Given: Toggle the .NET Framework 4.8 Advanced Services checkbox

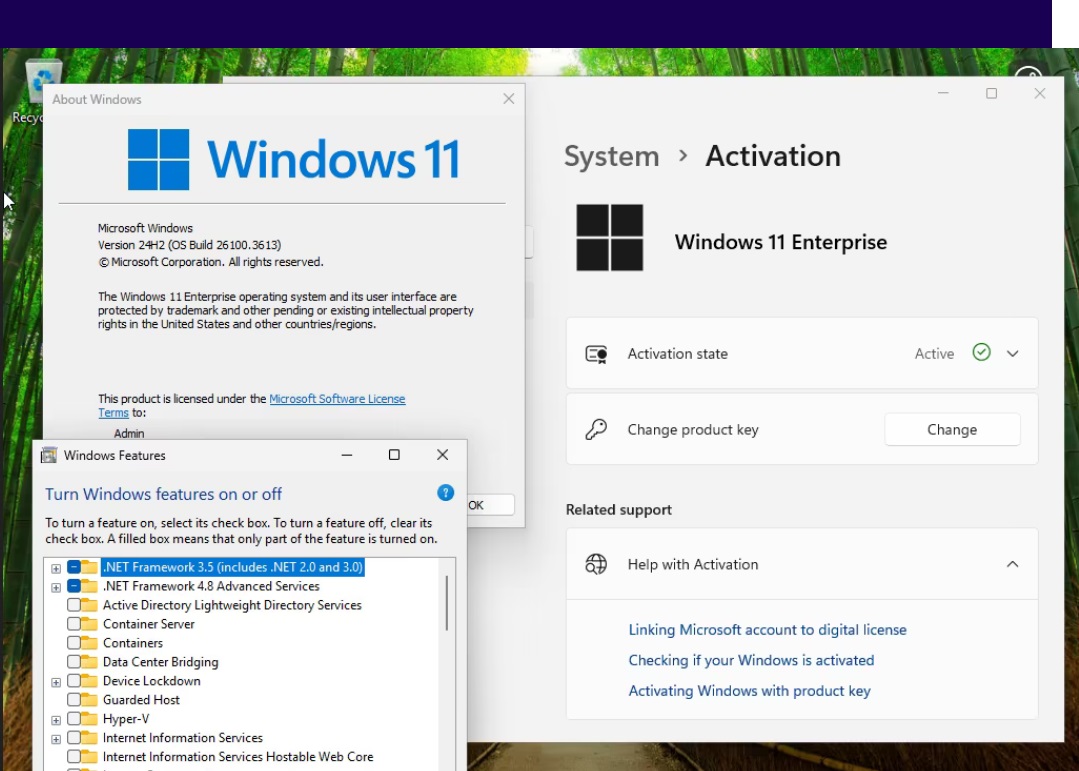Looking at the screenshot, I should coord(74,586).
